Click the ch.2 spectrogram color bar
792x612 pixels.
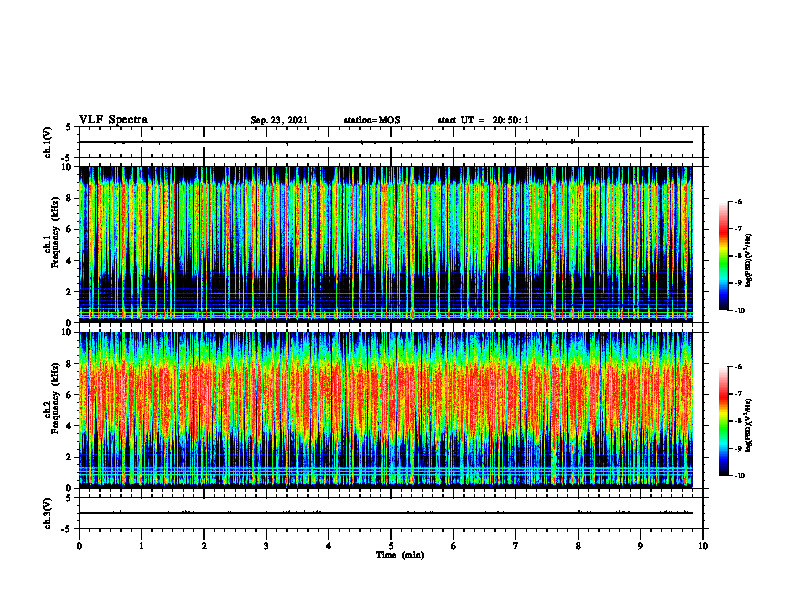pyautogui.click(x=723, y=421)
